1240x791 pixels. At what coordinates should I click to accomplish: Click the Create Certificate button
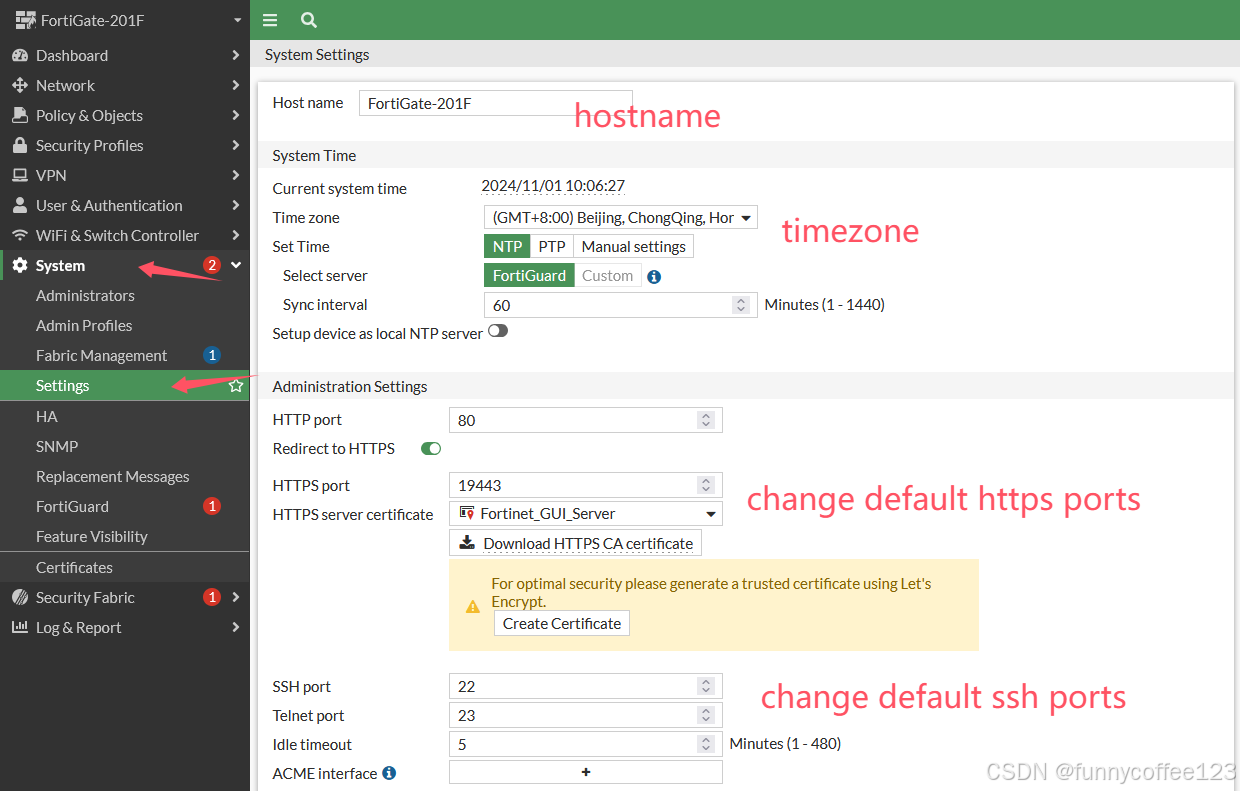(562, 623)
